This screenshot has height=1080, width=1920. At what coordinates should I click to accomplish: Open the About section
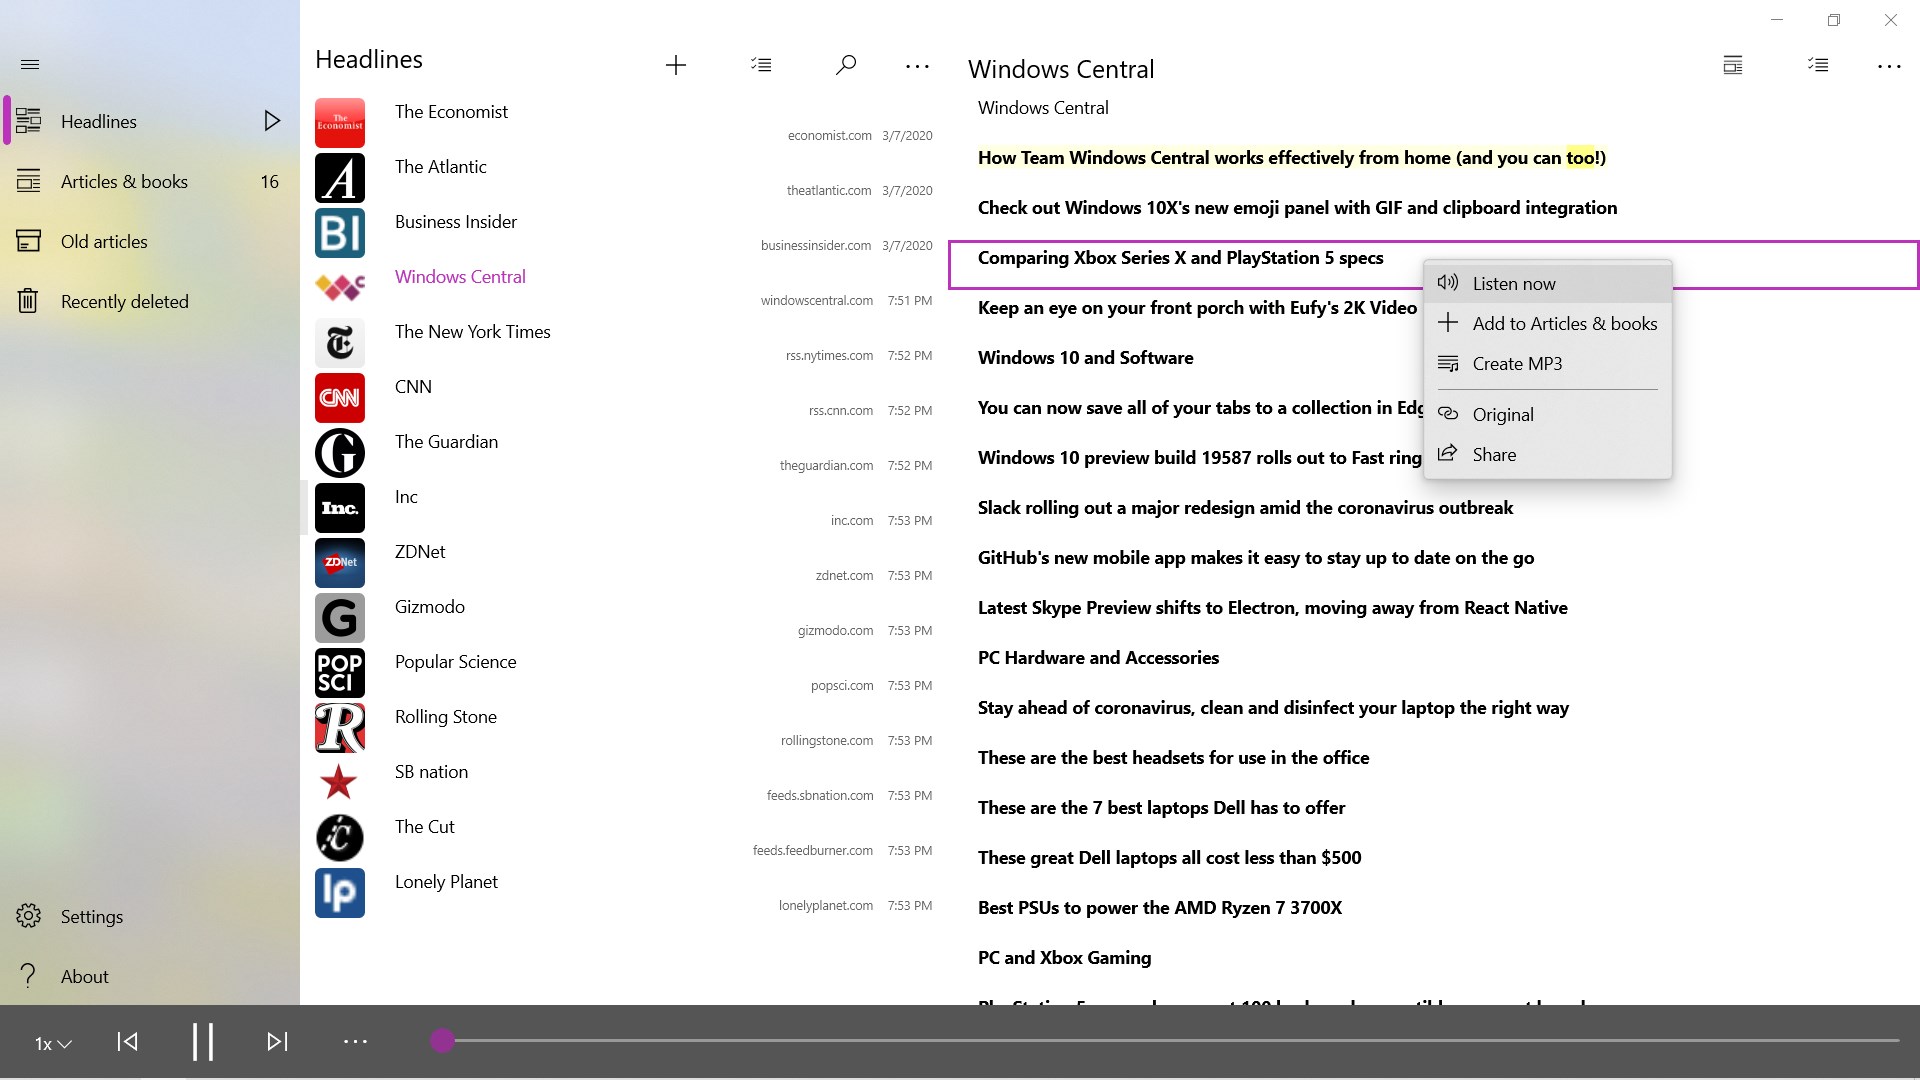point(85,975)
